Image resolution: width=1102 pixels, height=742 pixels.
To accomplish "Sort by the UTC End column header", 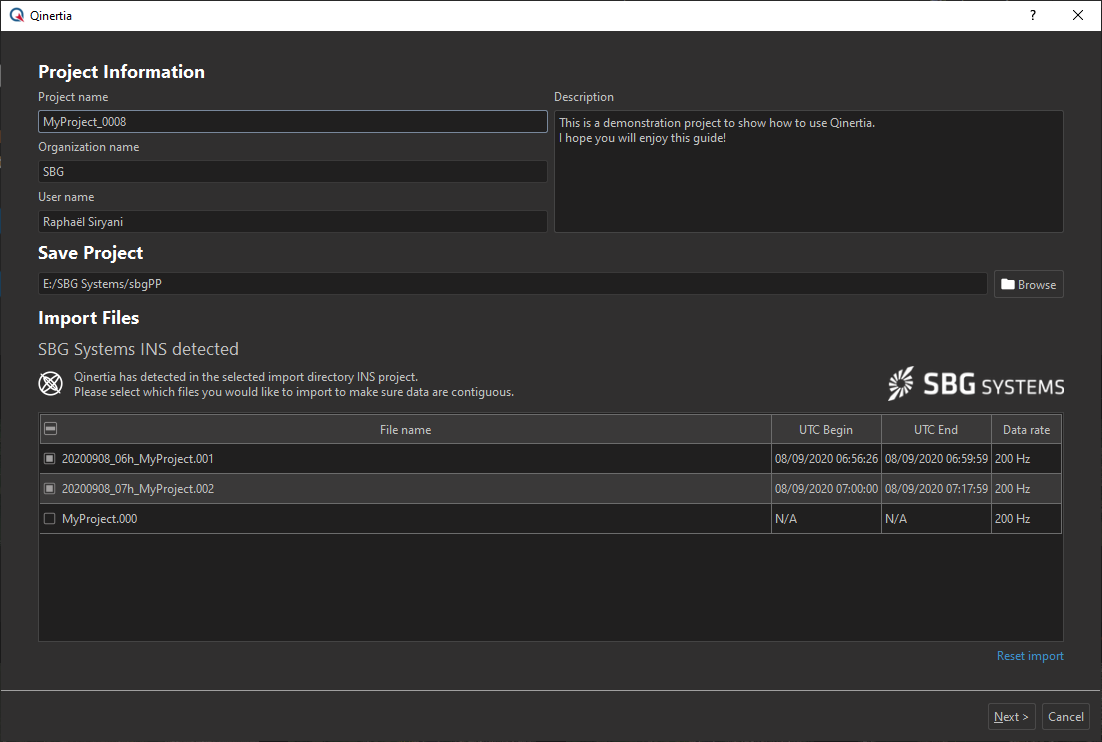I will point(935,430).
